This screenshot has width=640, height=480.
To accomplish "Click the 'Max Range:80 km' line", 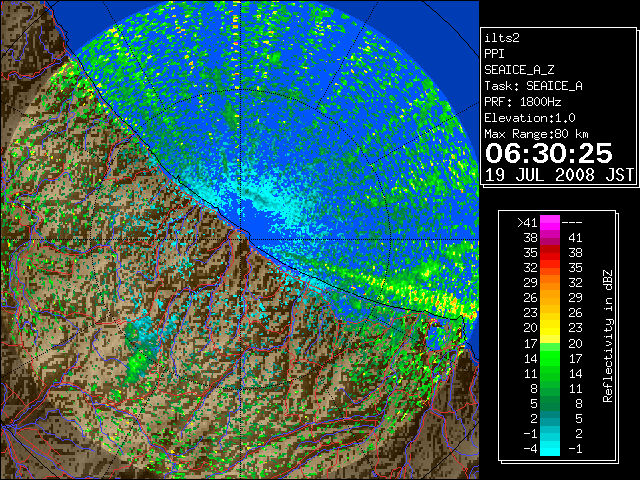I will [x=536, y=134].
